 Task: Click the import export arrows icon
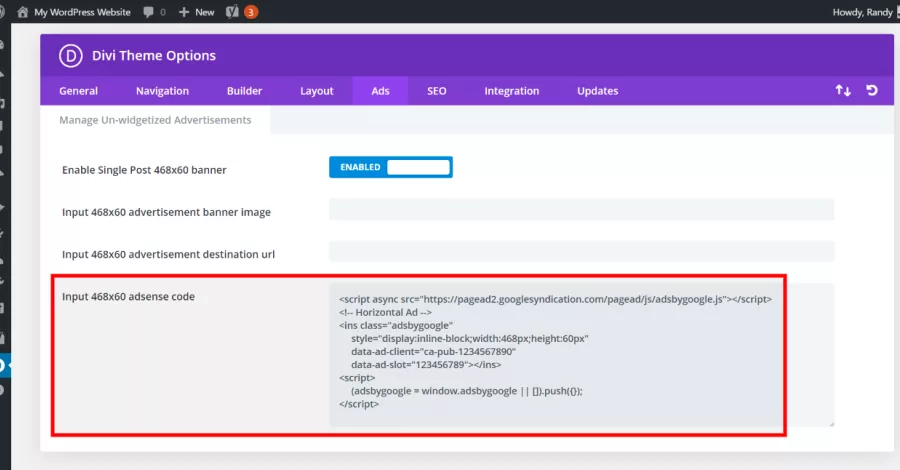(x=843, y=90)
